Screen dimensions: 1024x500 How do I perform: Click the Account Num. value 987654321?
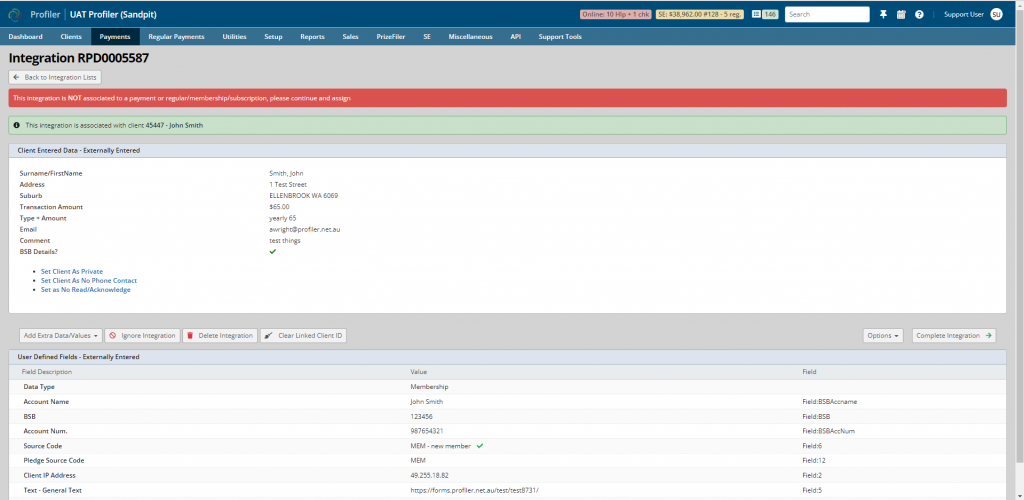pyautogui.click(x=426, y=431)
